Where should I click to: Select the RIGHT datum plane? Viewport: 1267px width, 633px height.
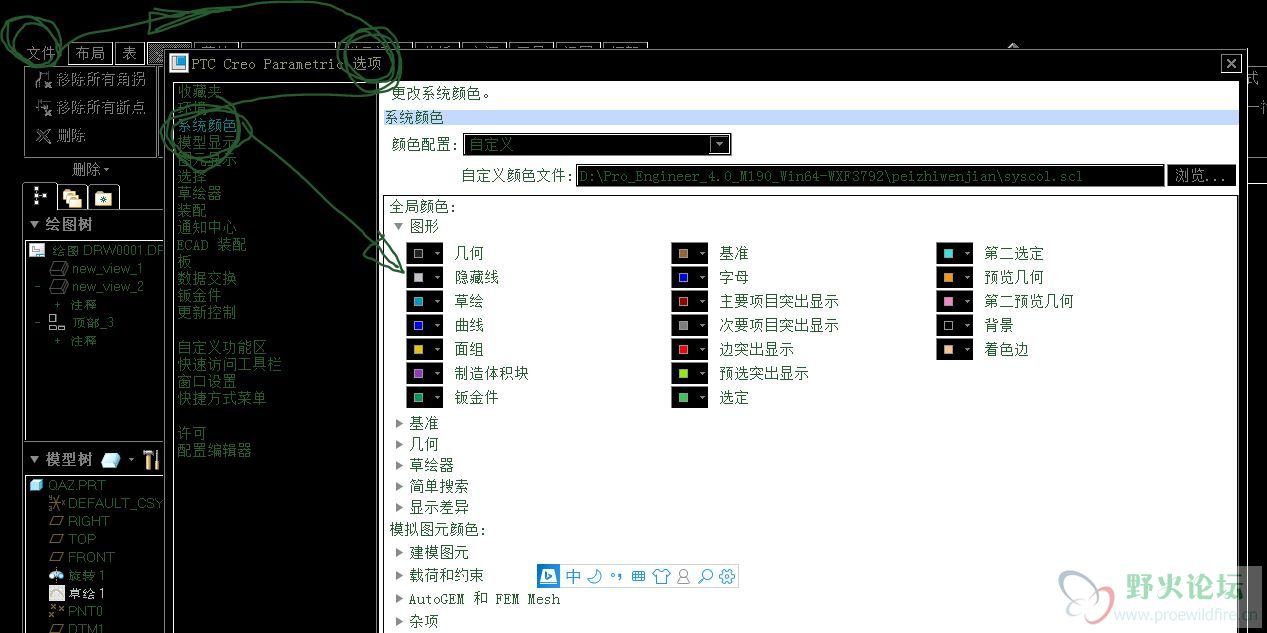[x=79, y=521]
